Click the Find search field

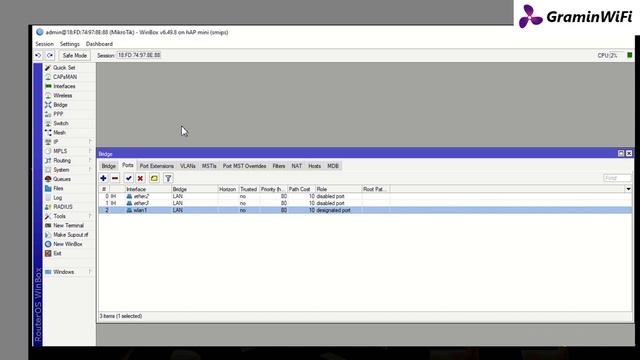[x=617, y=178]
